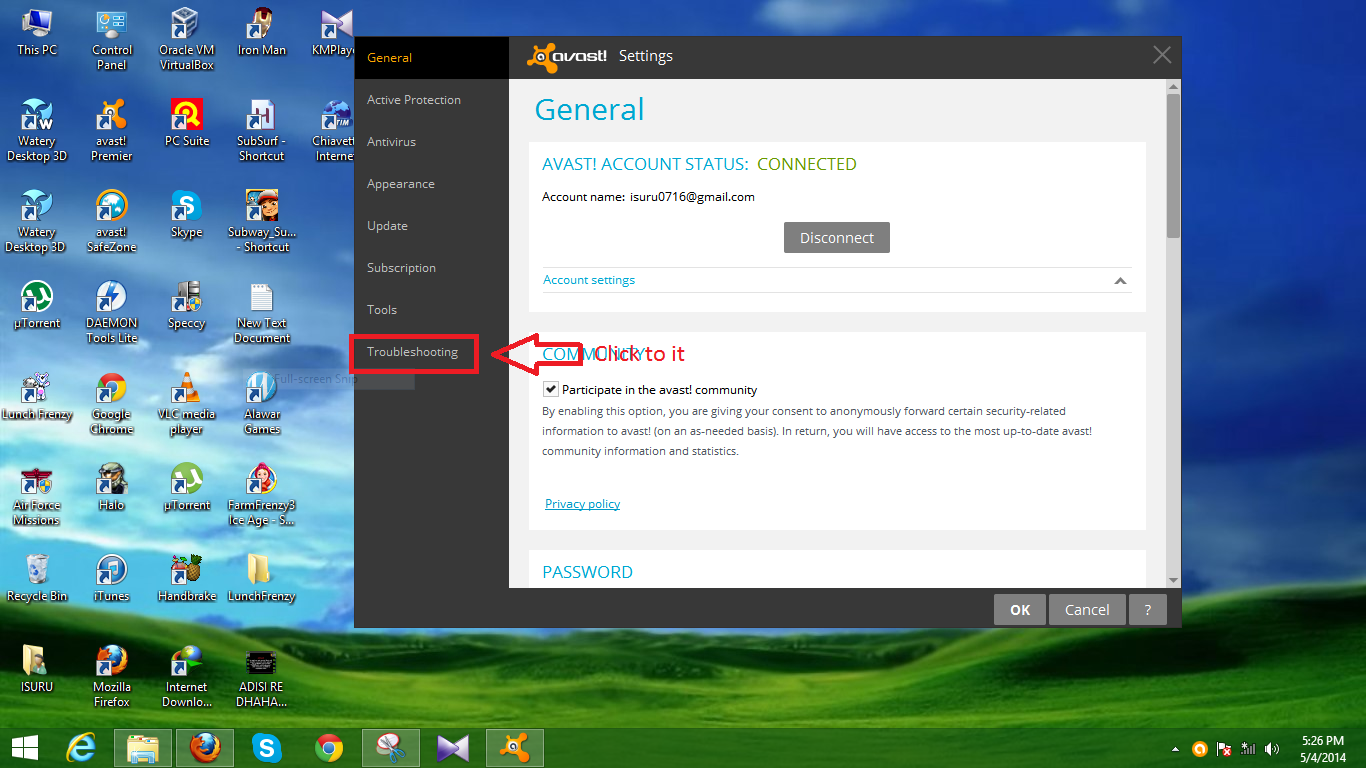
Task: Select the Iron Man desktop shortcut
Action: [x=262, y=32]
